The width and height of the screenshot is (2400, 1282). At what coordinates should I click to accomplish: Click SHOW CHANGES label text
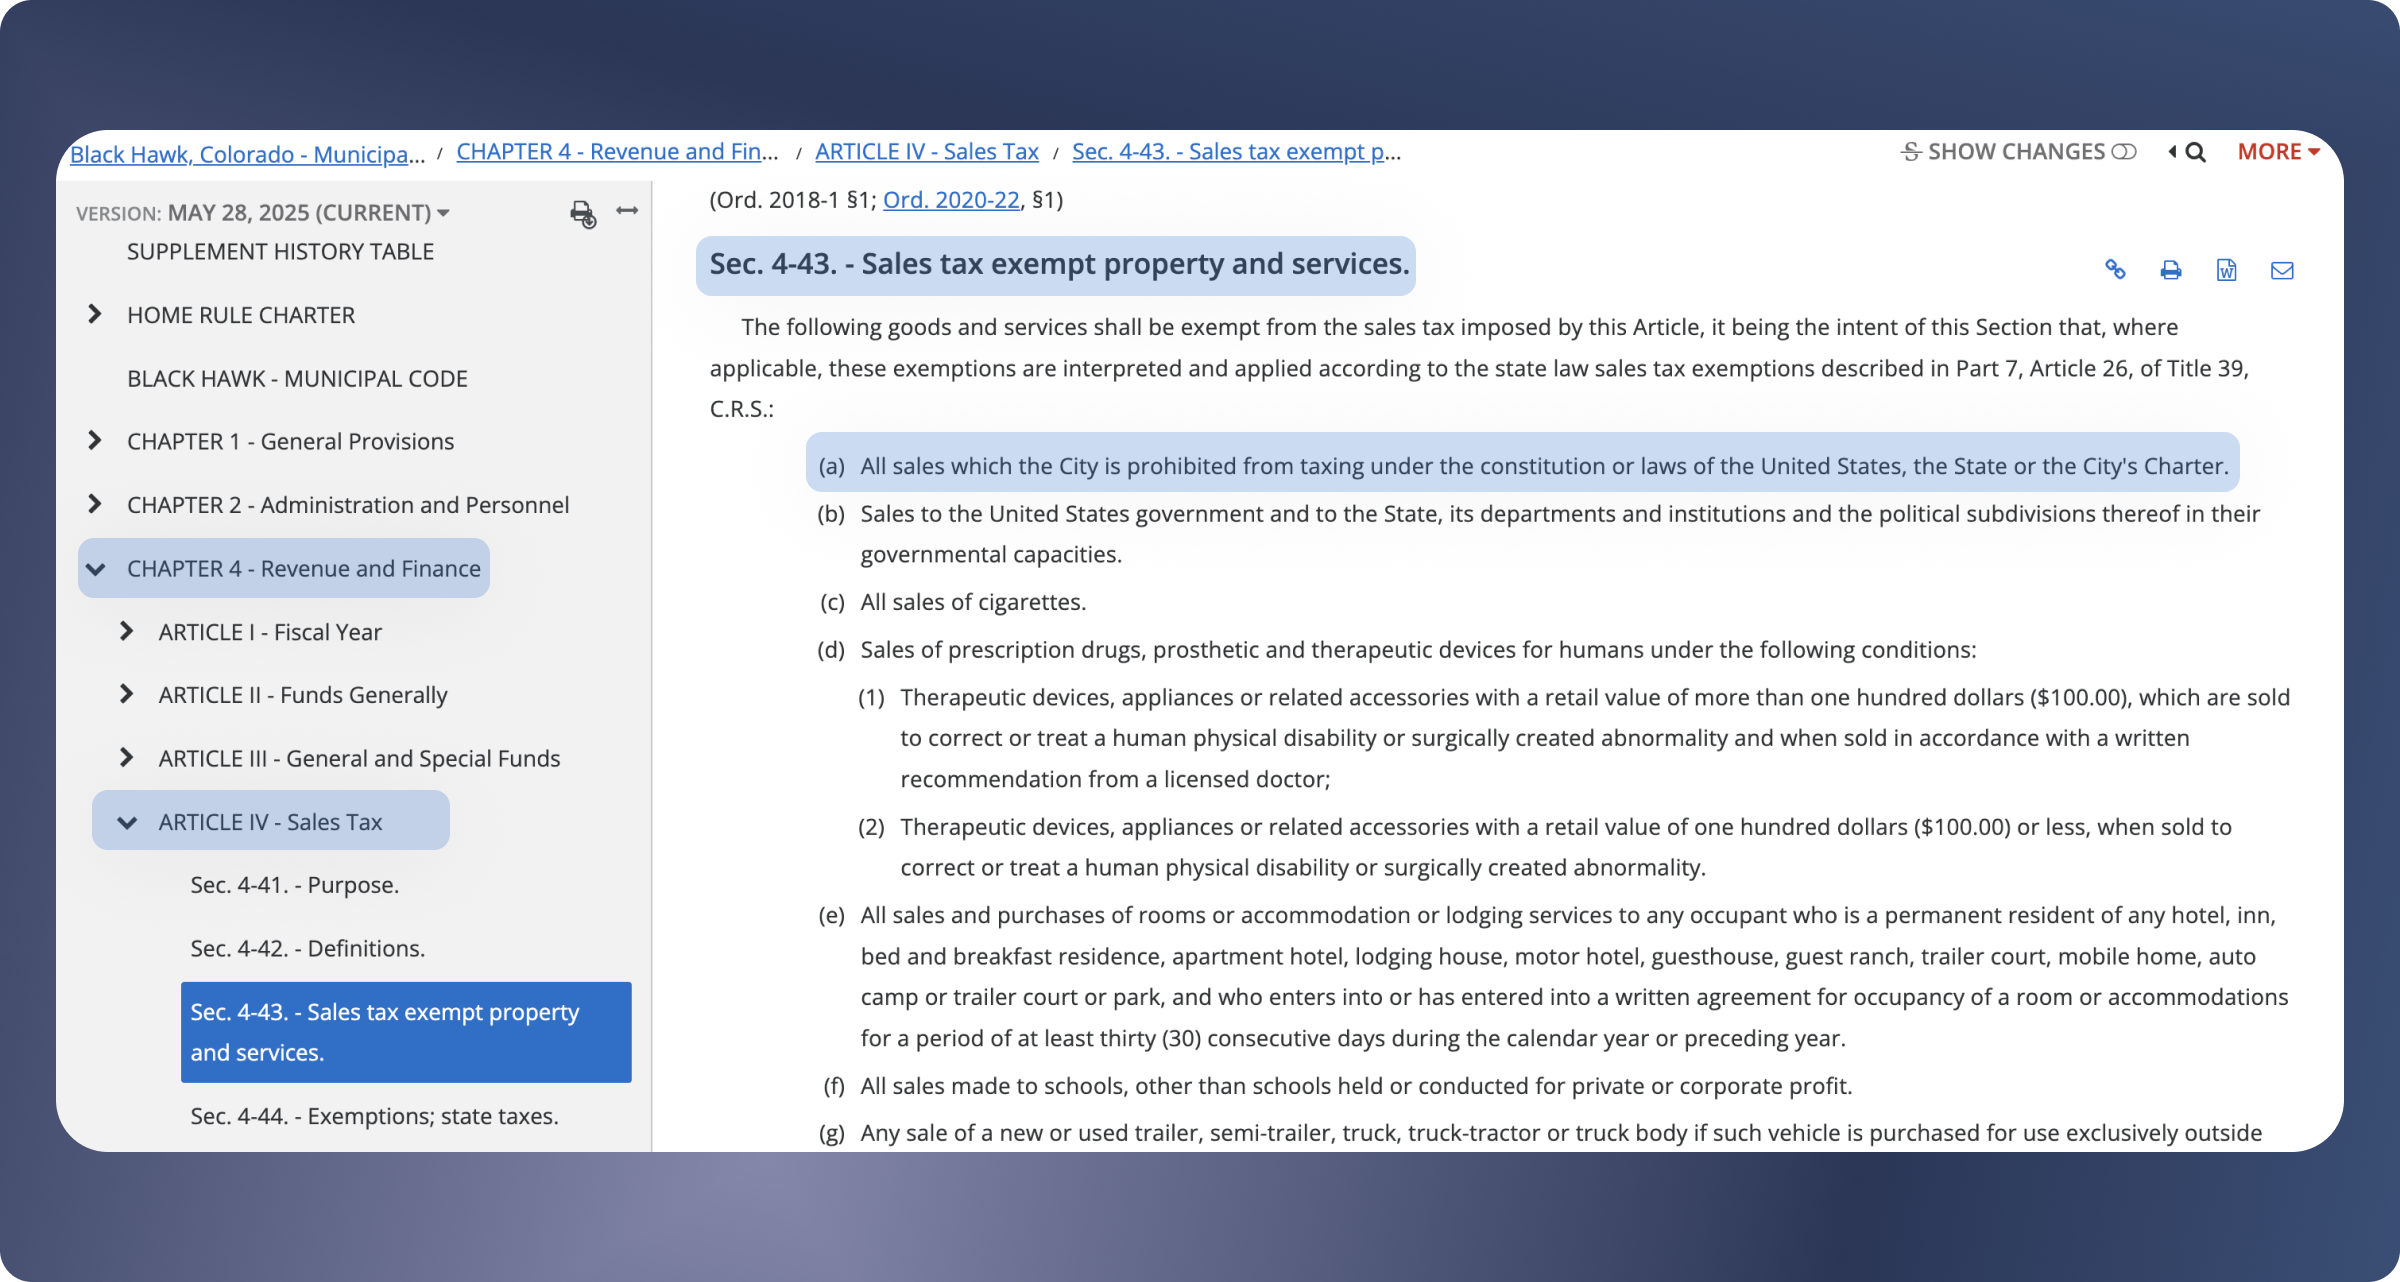[2016, 152]
